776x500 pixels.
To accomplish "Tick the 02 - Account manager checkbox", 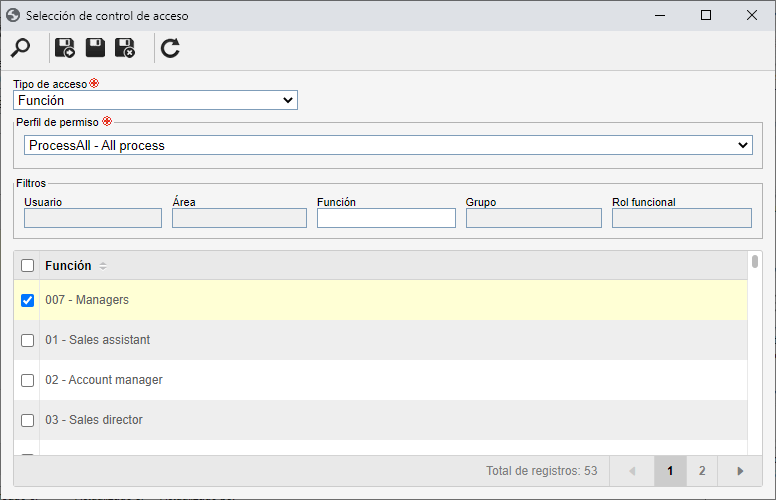I will coord(28,380).
